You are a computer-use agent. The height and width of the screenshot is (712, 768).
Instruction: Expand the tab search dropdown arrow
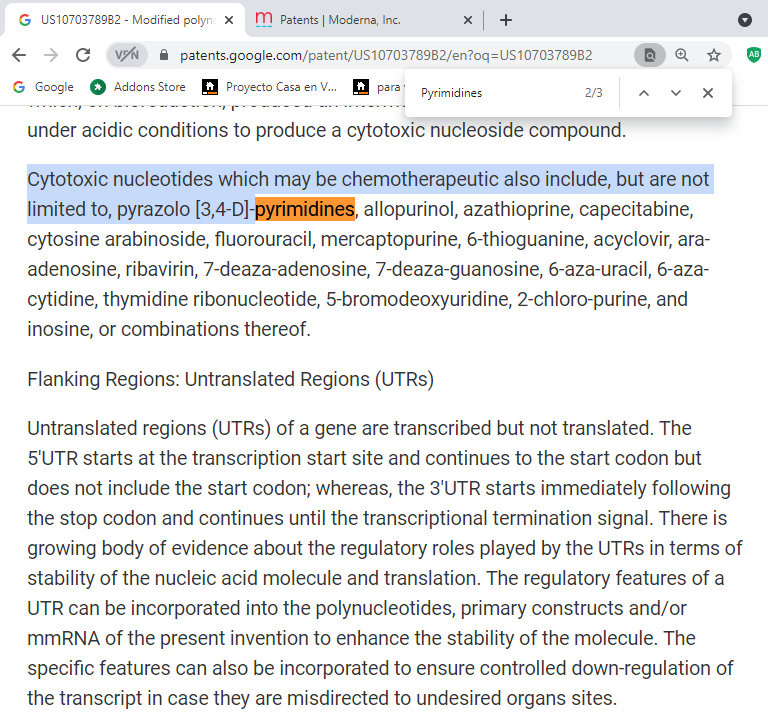pos(745,20)
